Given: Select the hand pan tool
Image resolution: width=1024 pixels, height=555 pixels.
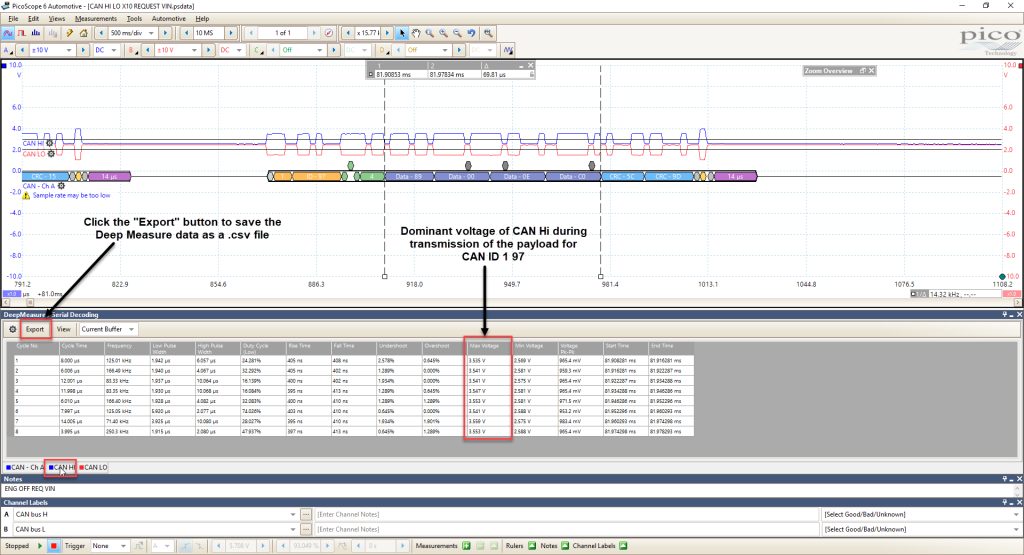Looking at the screenshot, I should click(416, 33).
